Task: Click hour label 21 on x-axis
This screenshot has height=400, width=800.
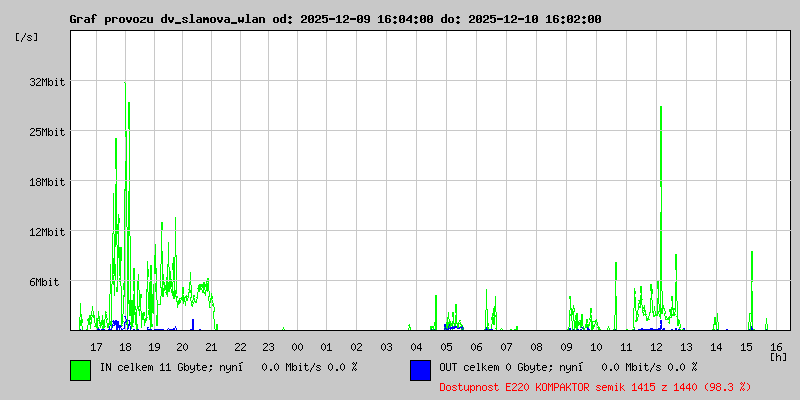Action: pyautogui.click(x=211, y=347)
